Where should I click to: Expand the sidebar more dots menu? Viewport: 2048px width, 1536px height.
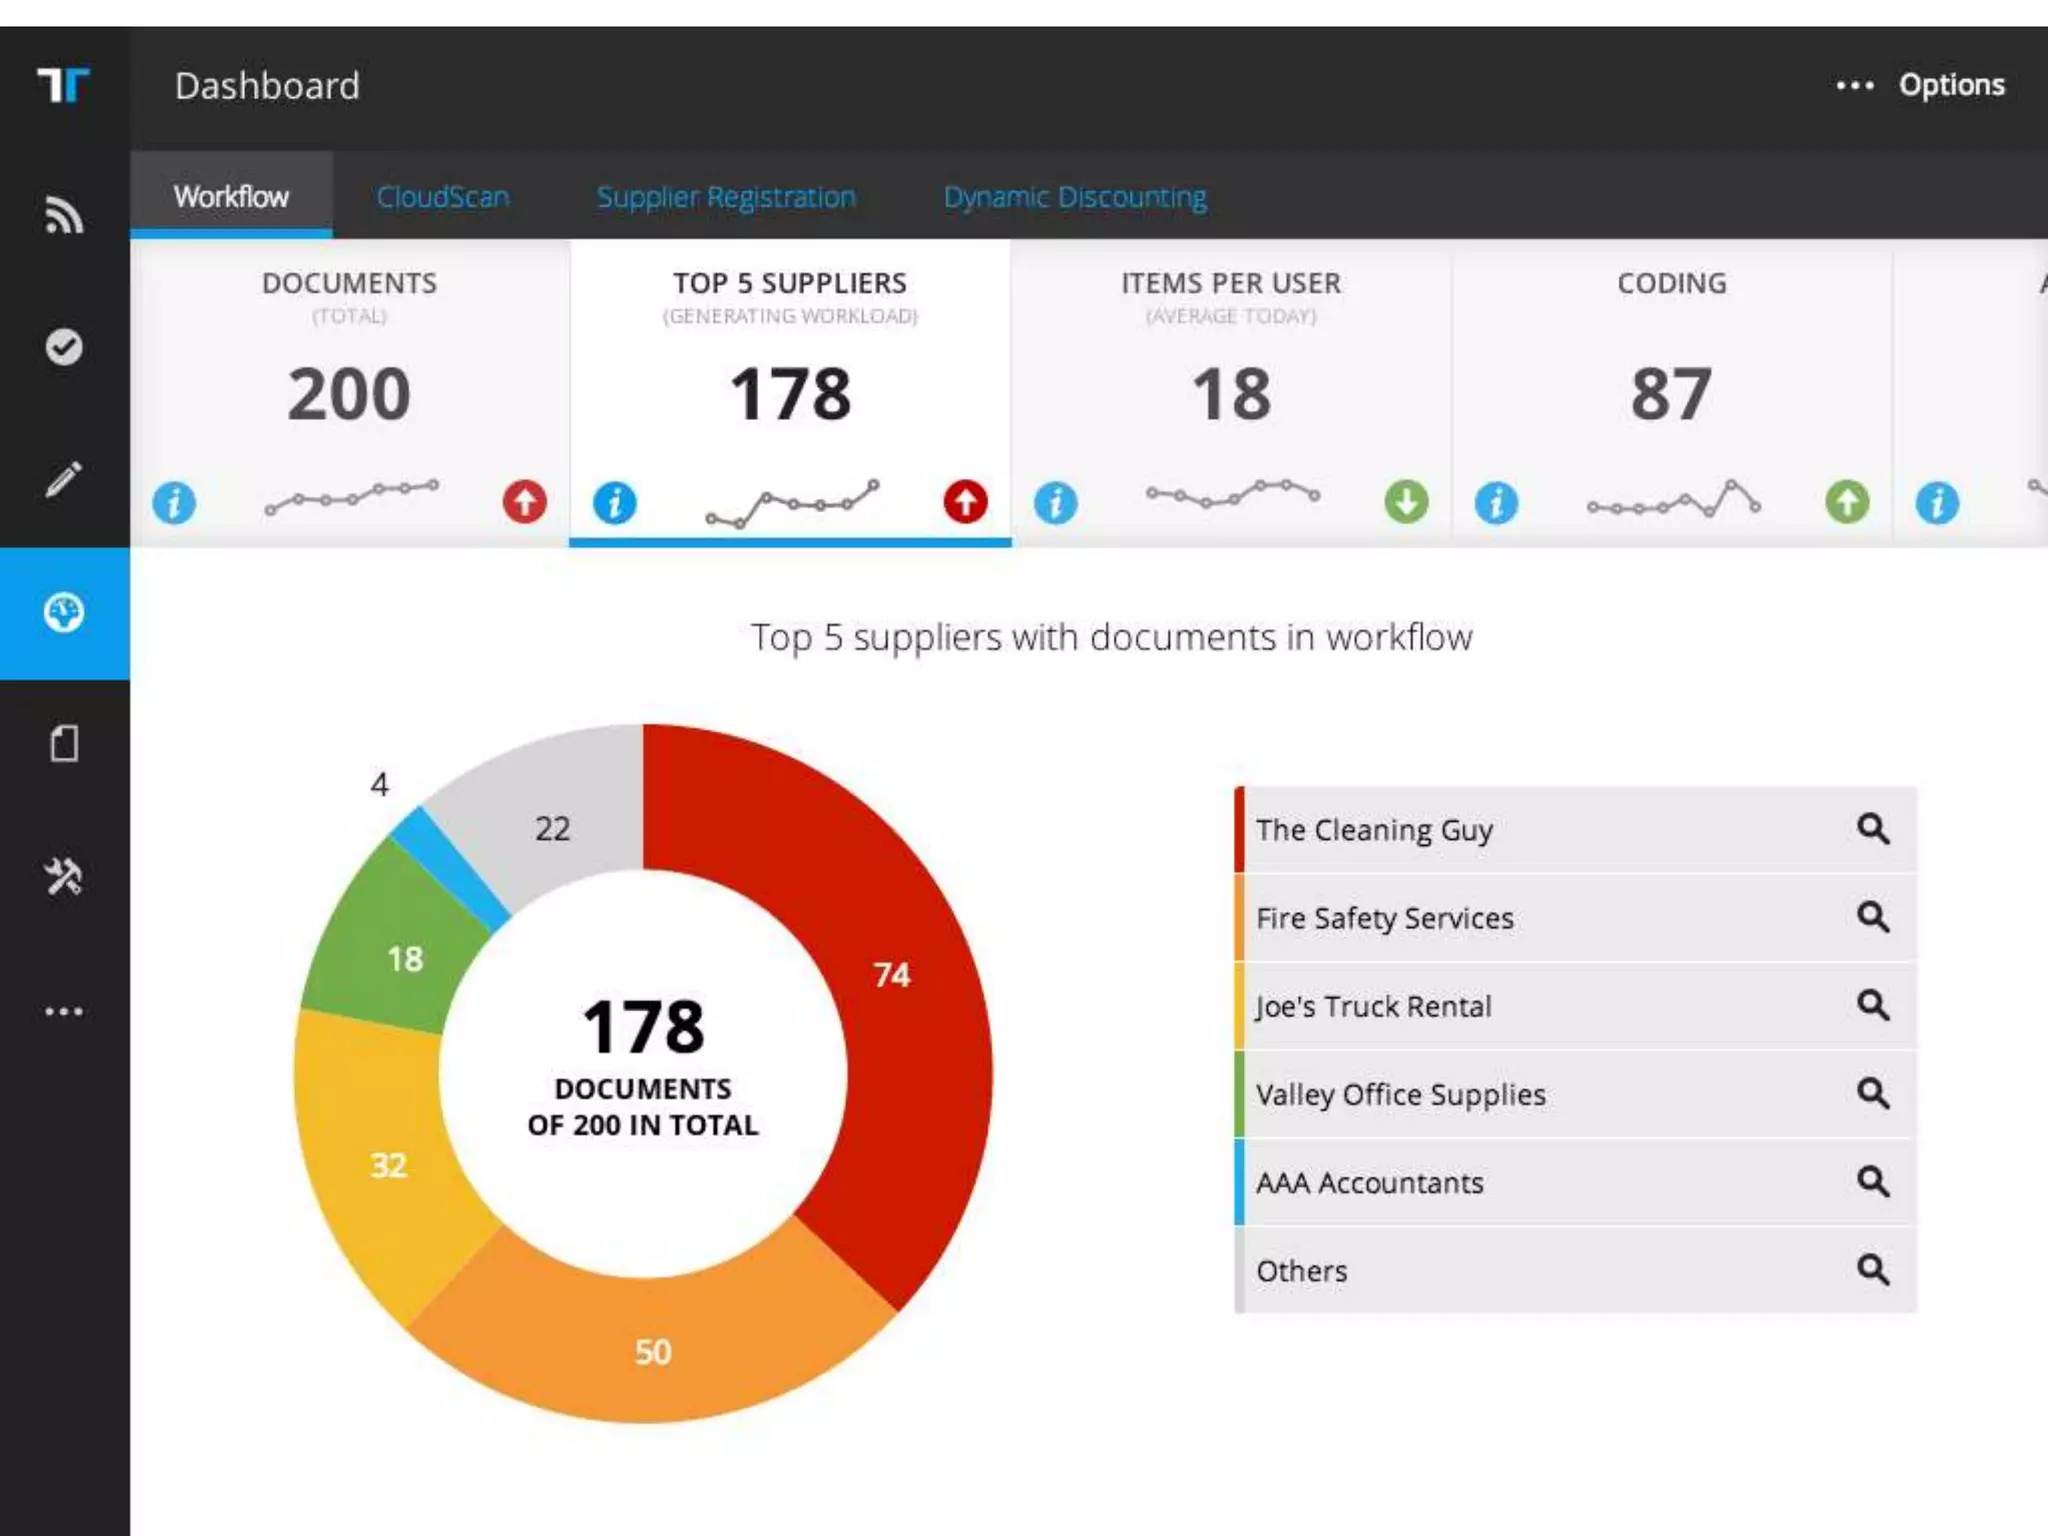[64, 1011]
